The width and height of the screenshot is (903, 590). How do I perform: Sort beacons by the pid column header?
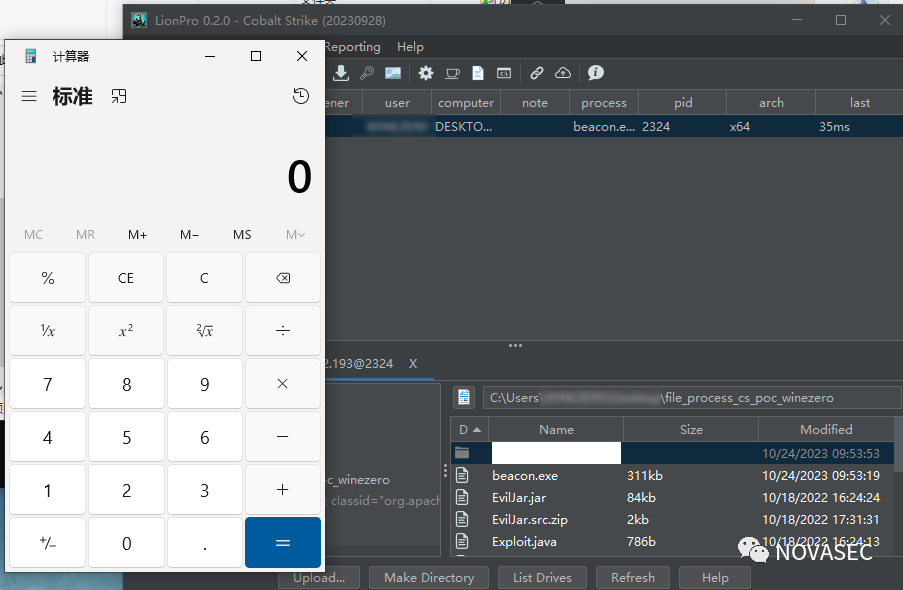pos(682,103)
